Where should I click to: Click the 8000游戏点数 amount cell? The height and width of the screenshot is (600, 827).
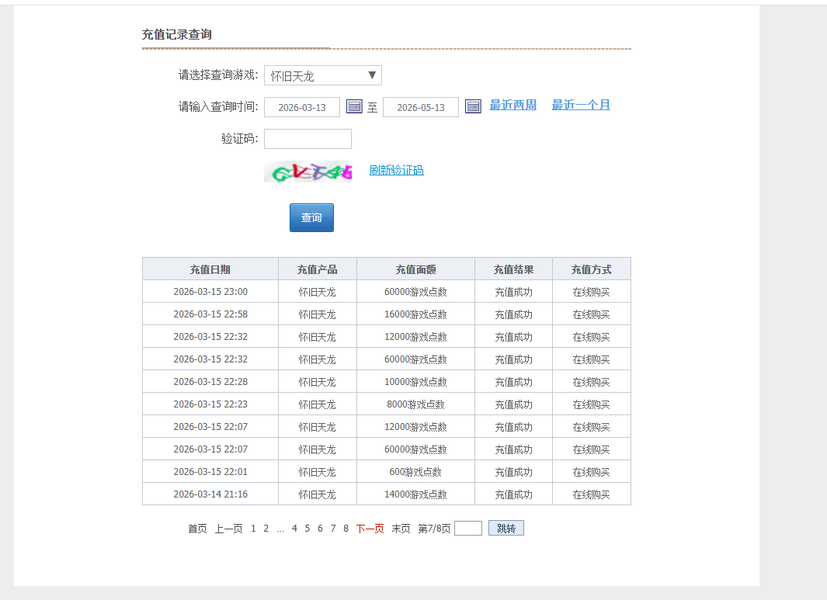(x=416, y=404)
